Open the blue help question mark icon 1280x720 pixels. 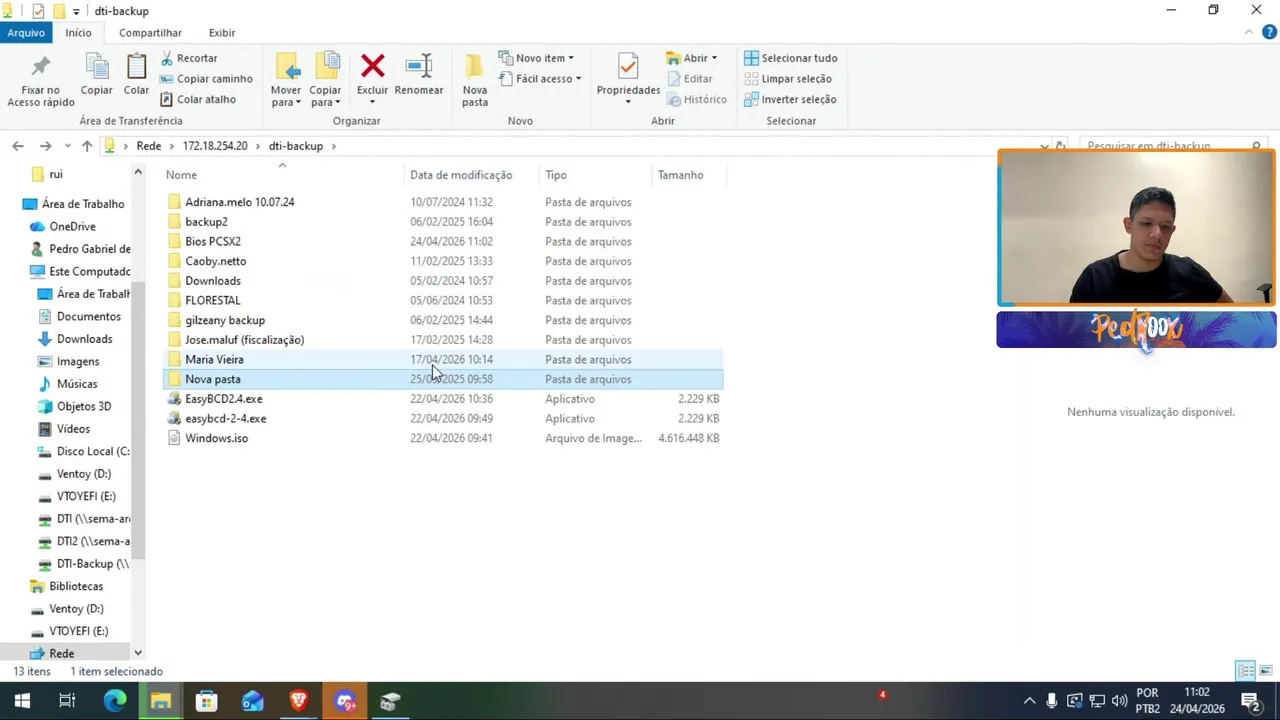(x=1270, y=33)
